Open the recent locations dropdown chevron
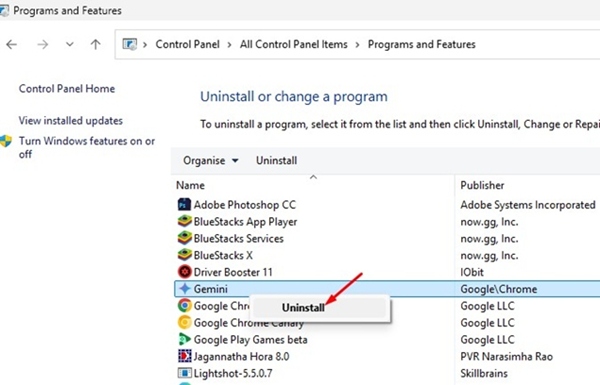The image size is (600, 385). (70, 44)
